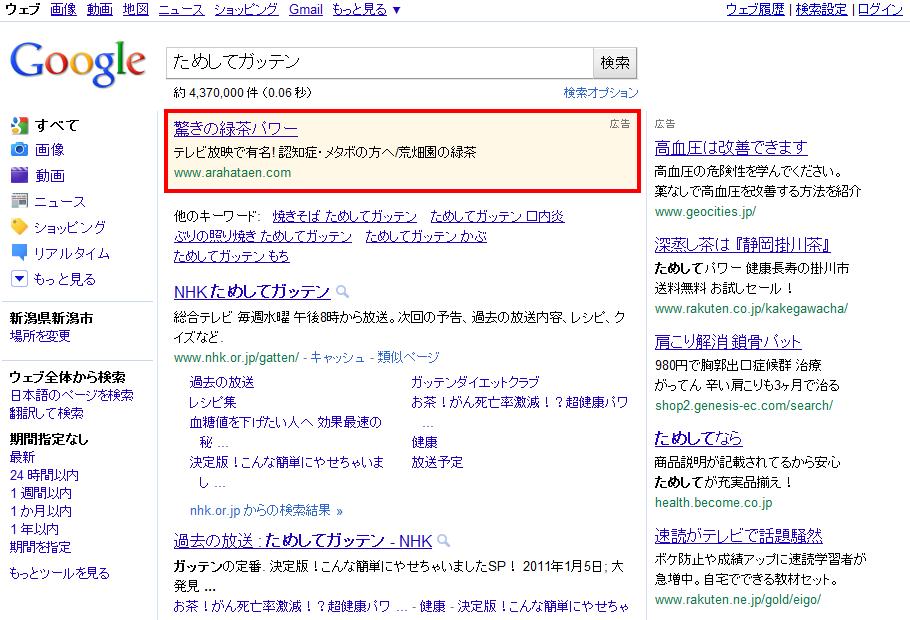Screen dimensions: 910x620
Task: Open sitelink 健康
Action: [x=424, y=442]
